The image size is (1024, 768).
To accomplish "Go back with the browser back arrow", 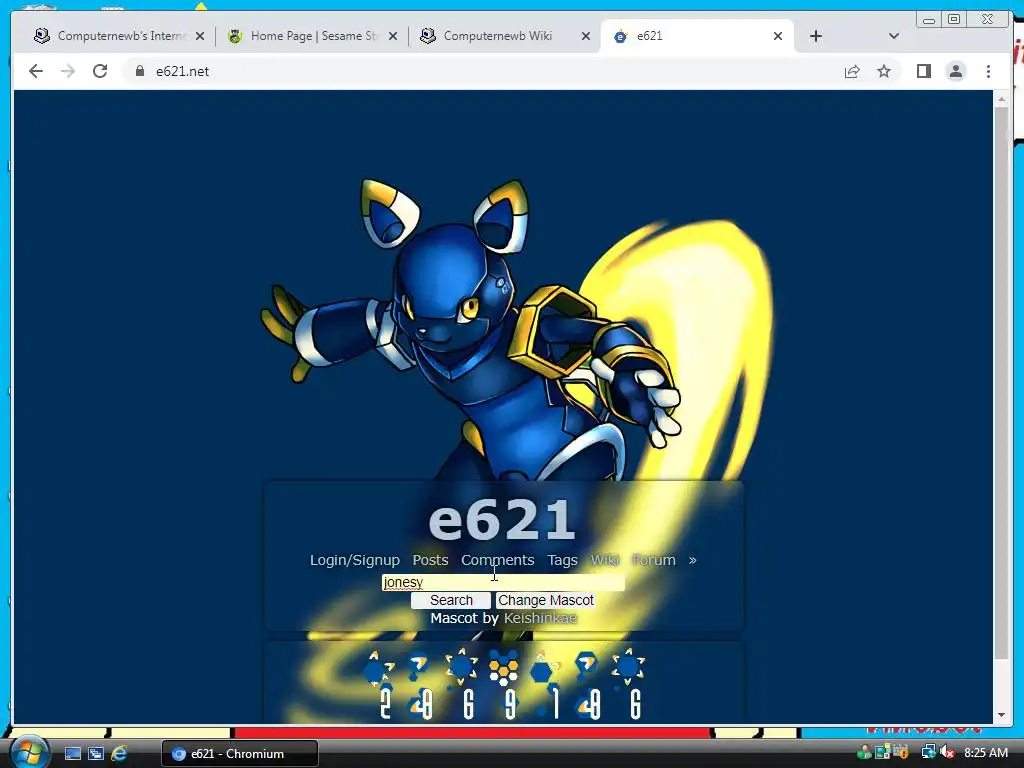I will (x=36, y=71).
